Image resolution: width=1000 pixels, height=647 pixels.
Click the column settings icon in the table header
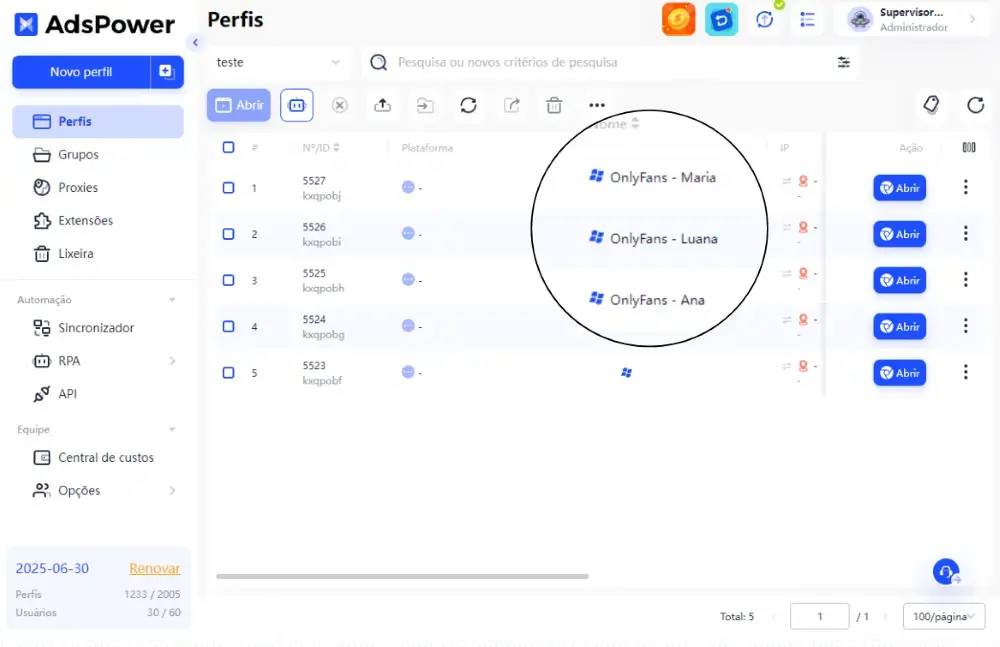pos(969,147)
